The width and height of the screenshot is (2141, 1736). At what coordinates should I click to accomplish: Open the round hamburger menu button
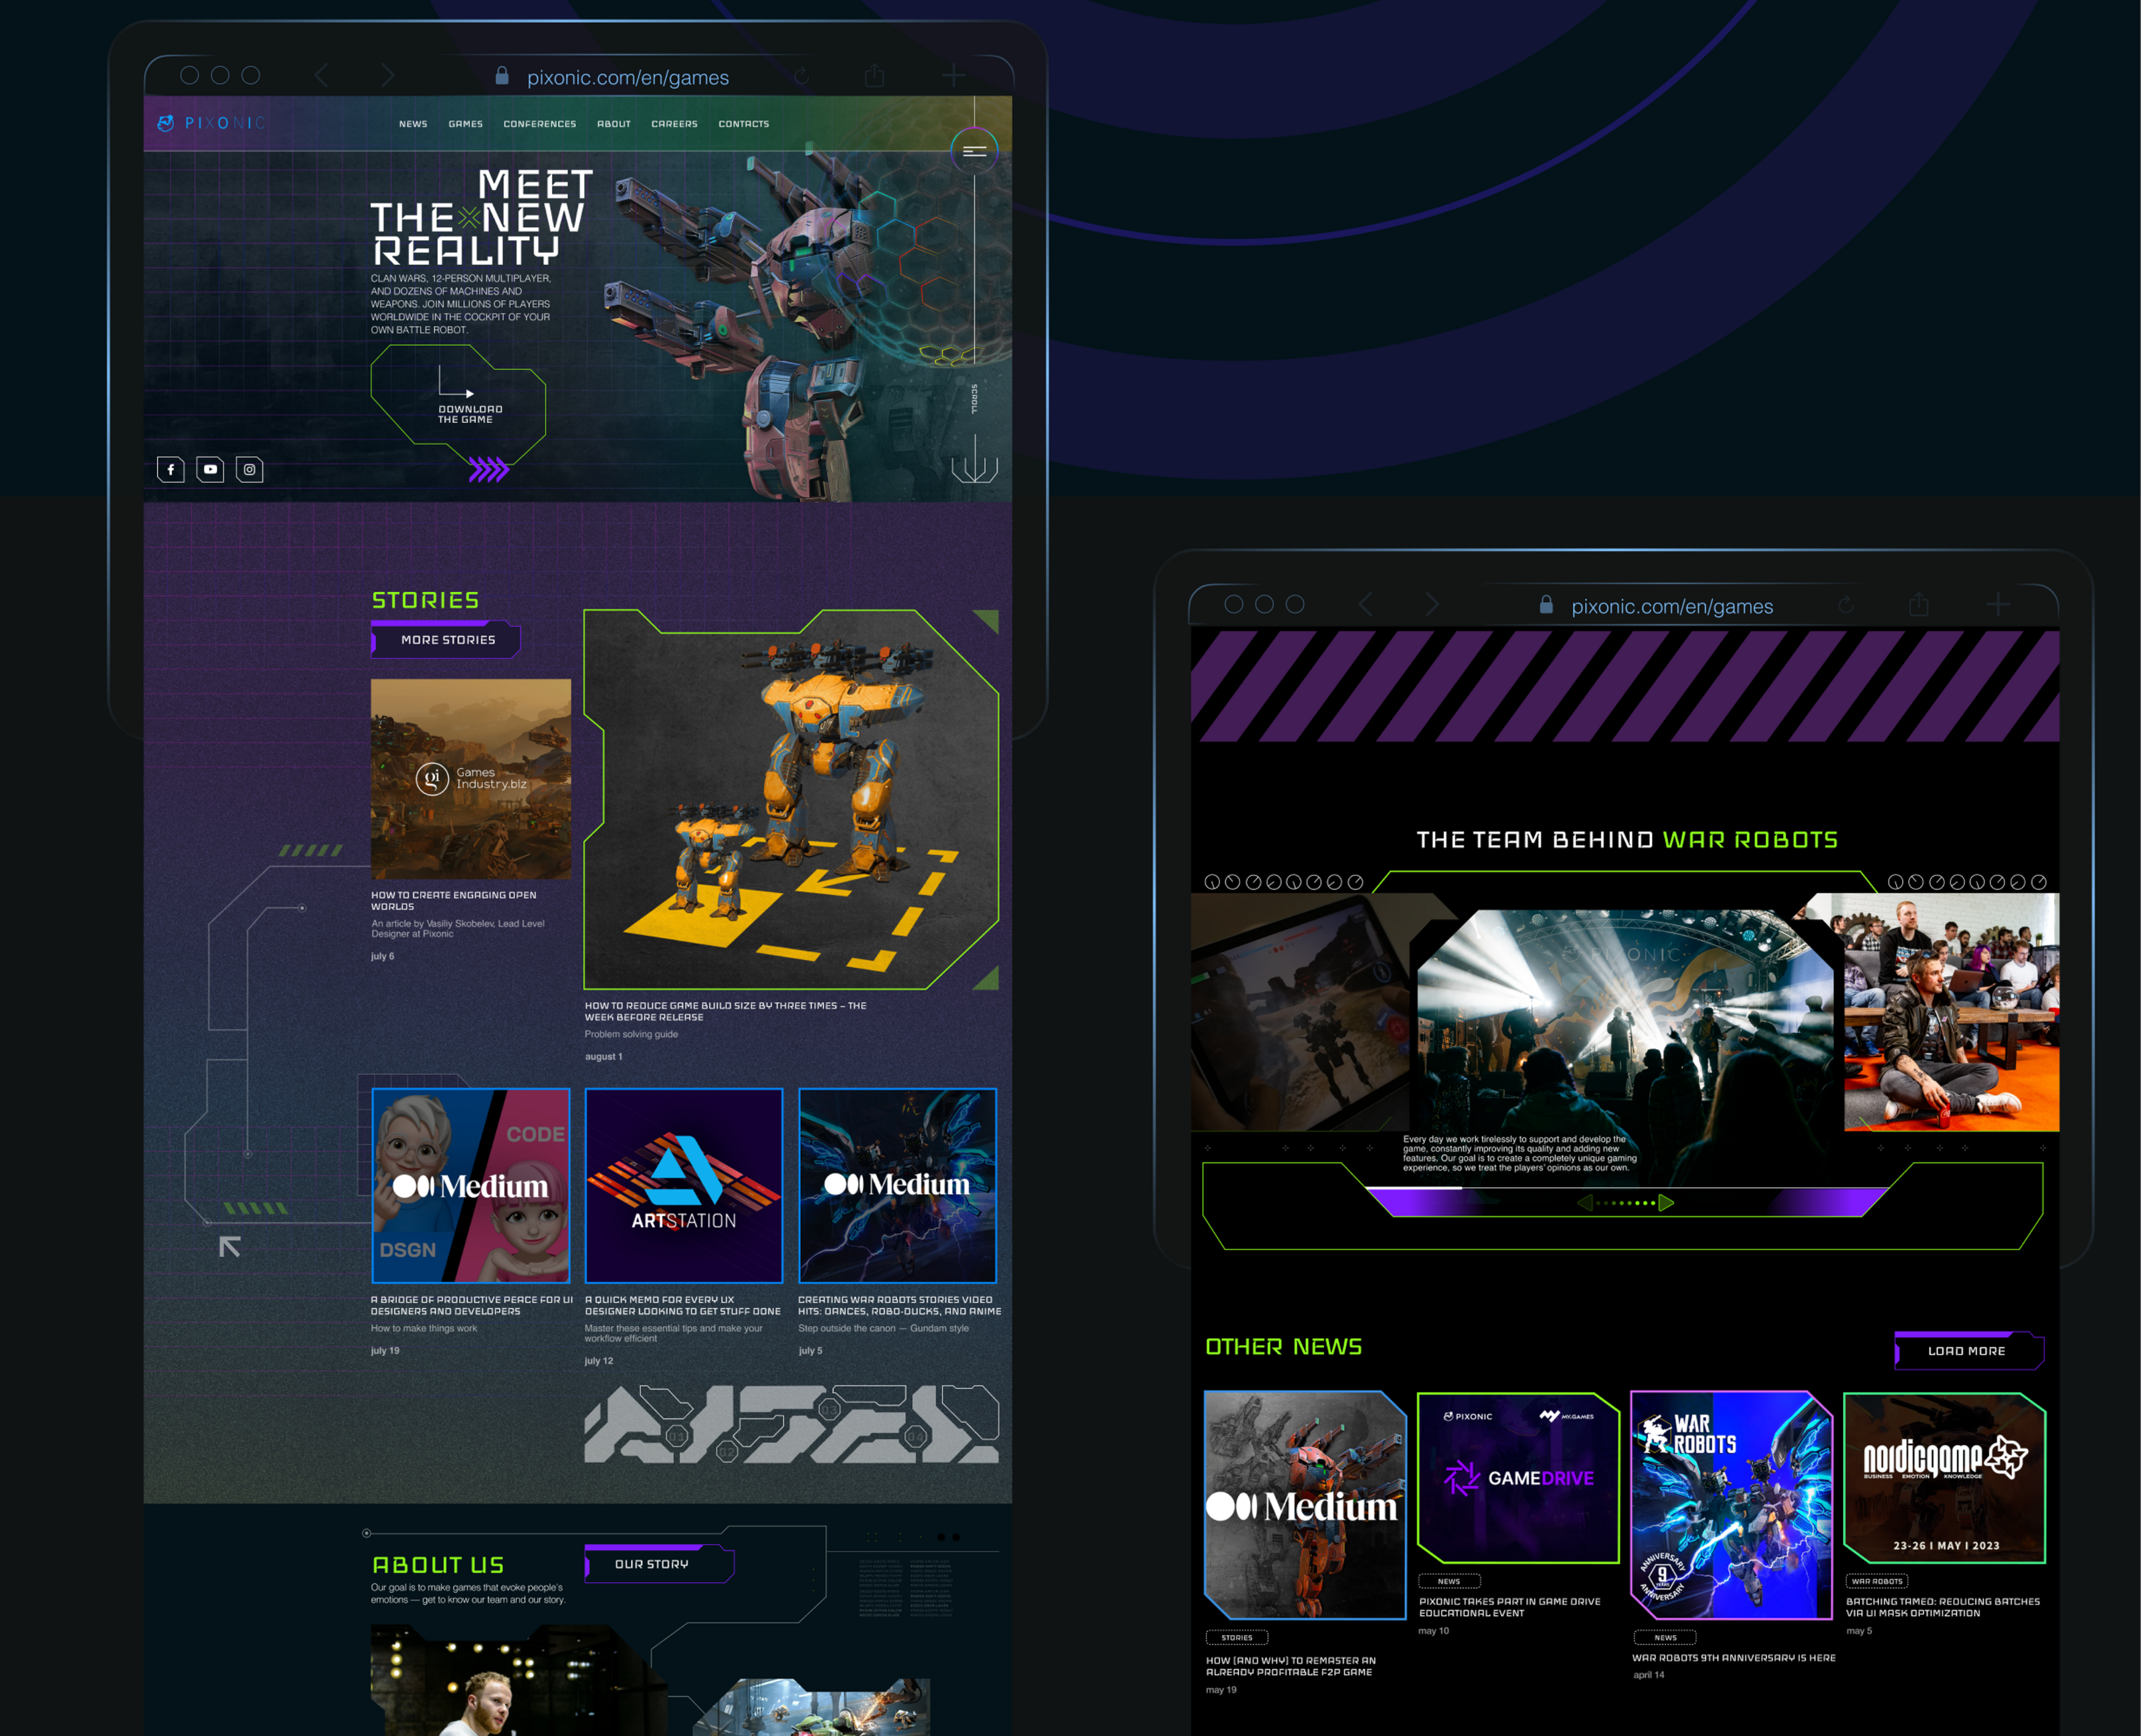point(974,151)
